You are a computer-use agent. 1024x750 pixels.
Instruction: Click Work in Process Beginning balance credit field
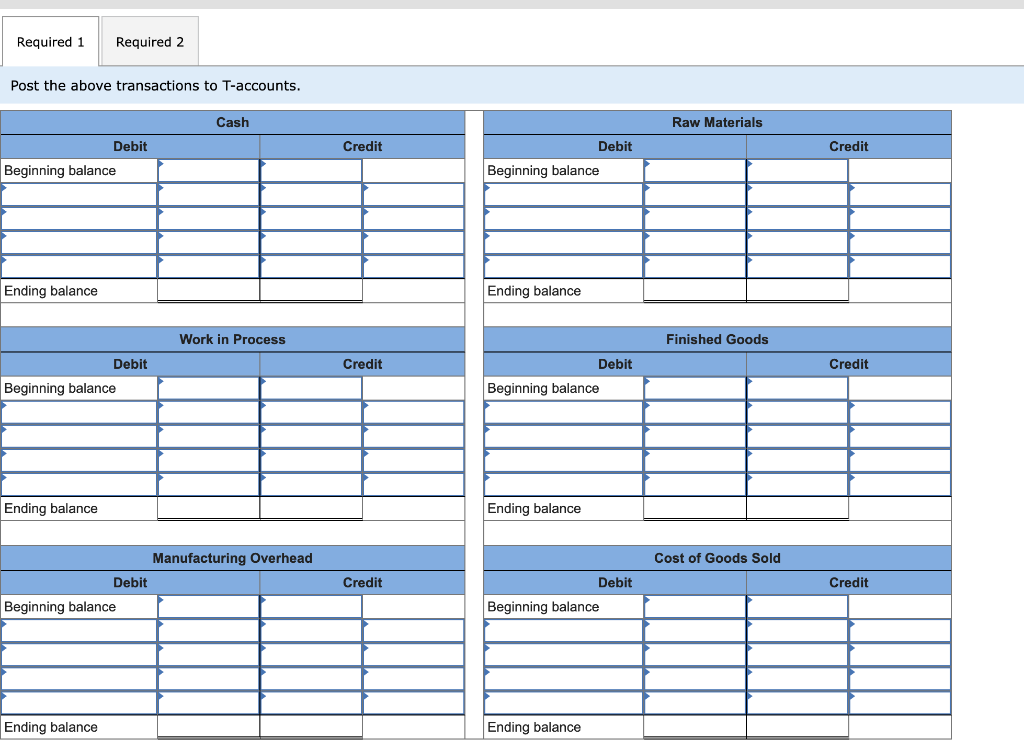[x=311, y=388]
